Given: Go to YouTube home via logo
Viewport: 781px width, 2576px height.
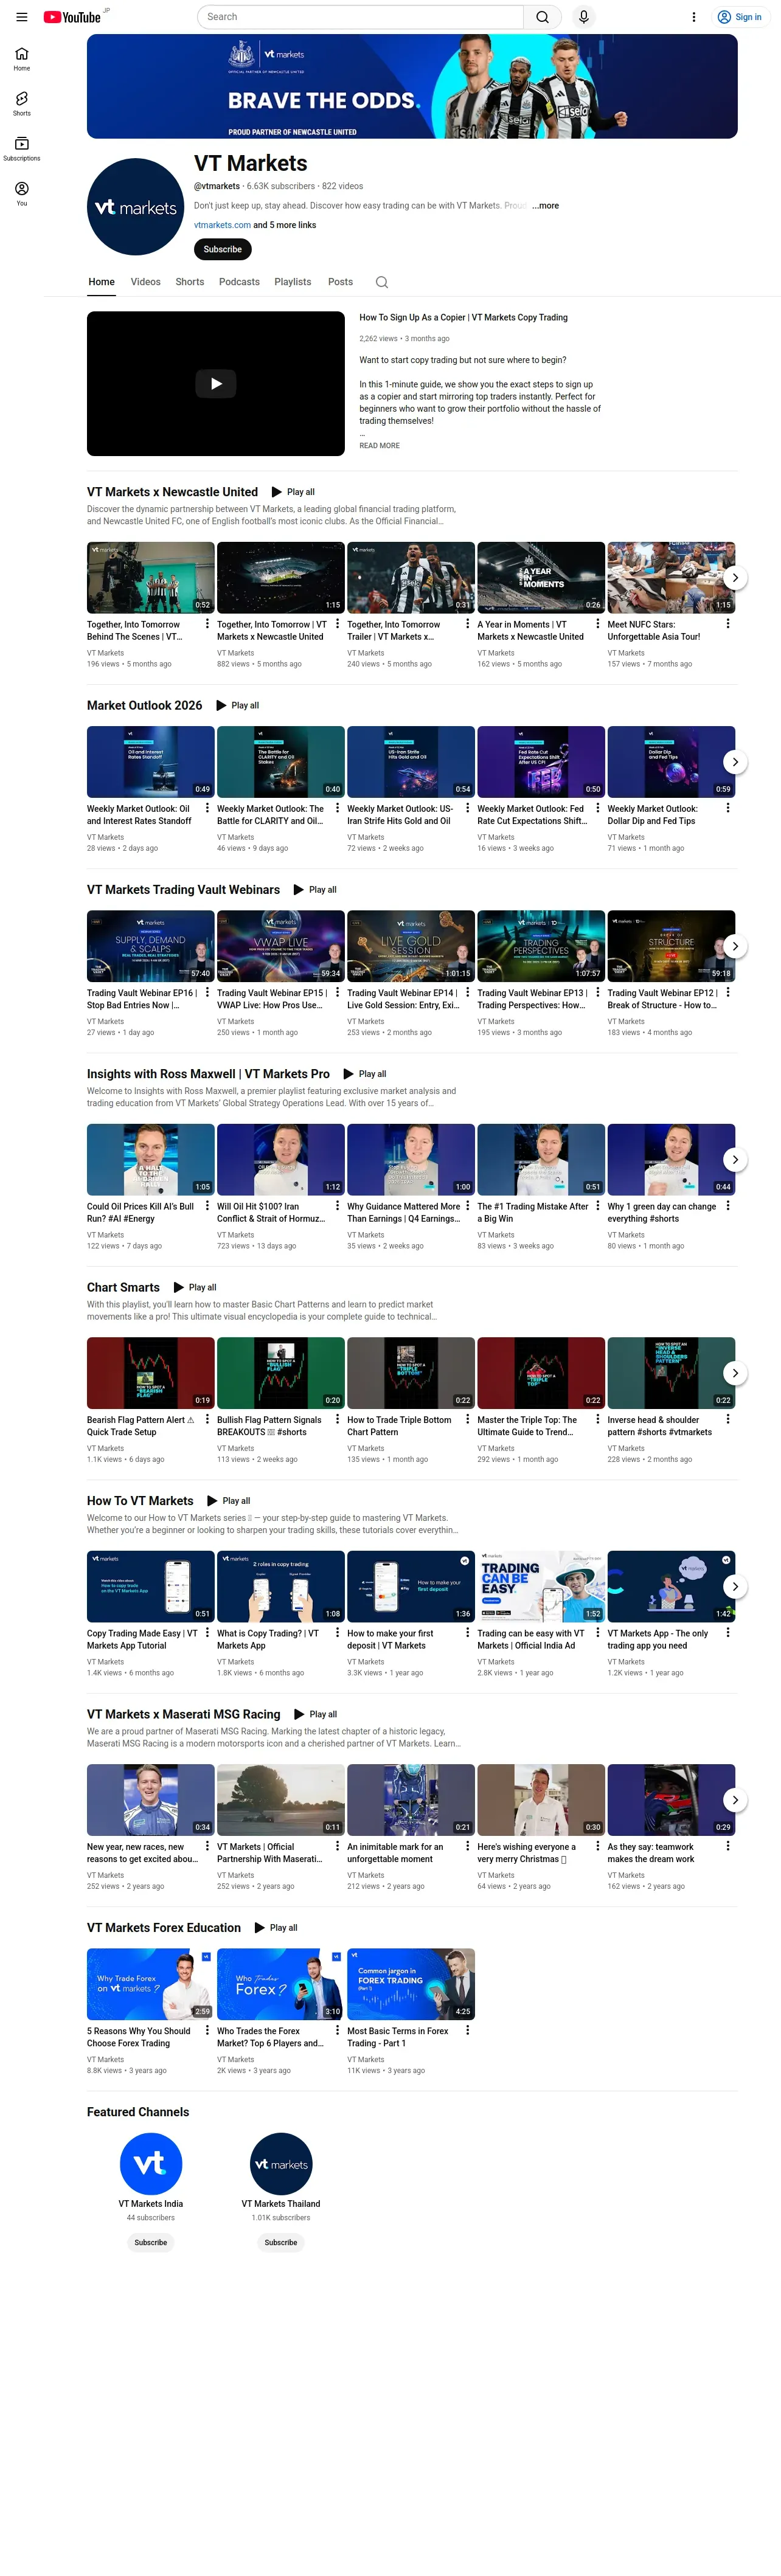Looking at the screenshot, I should coord(72,17).
